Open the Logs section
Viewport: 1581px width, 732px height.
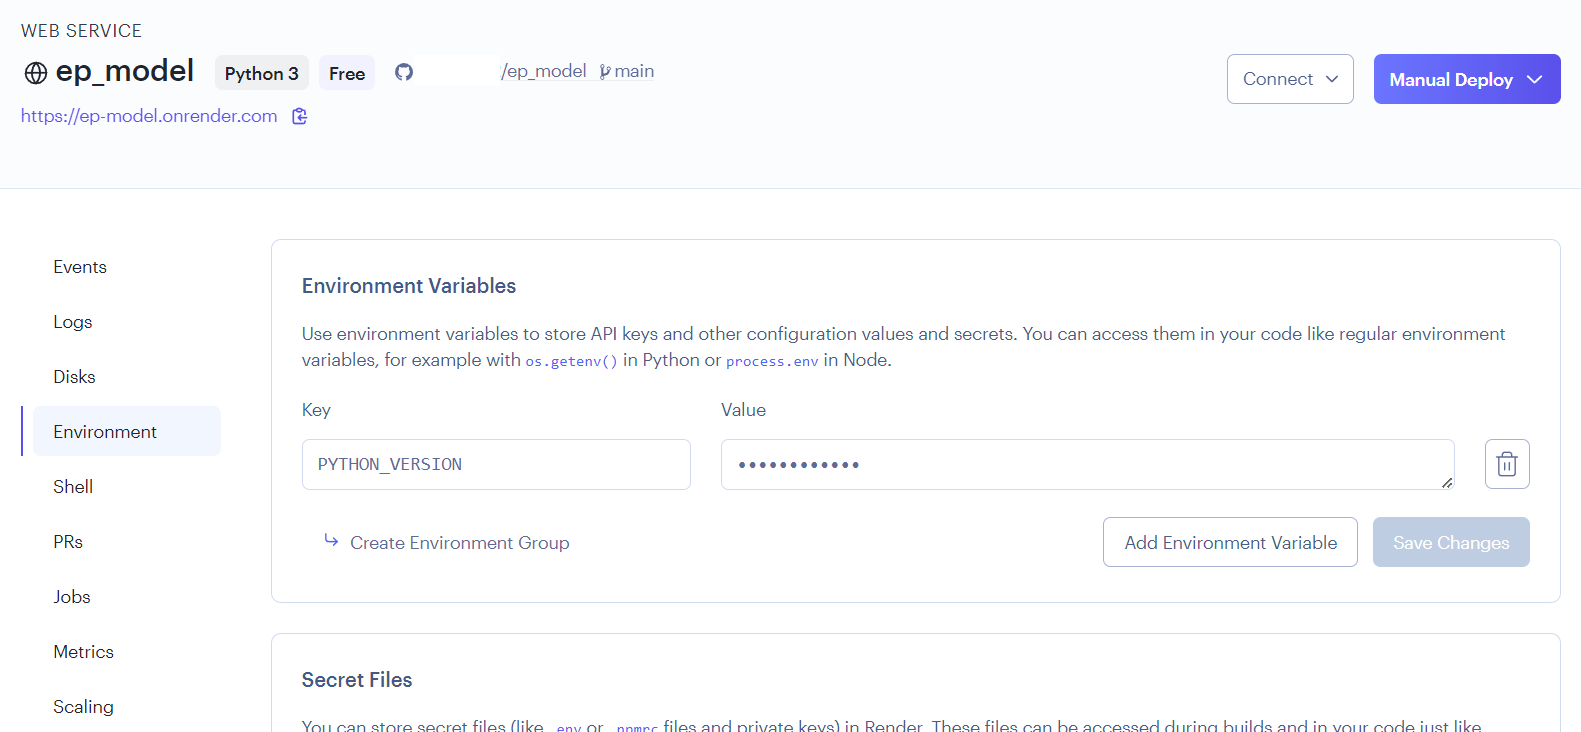(x=73, y=322)
